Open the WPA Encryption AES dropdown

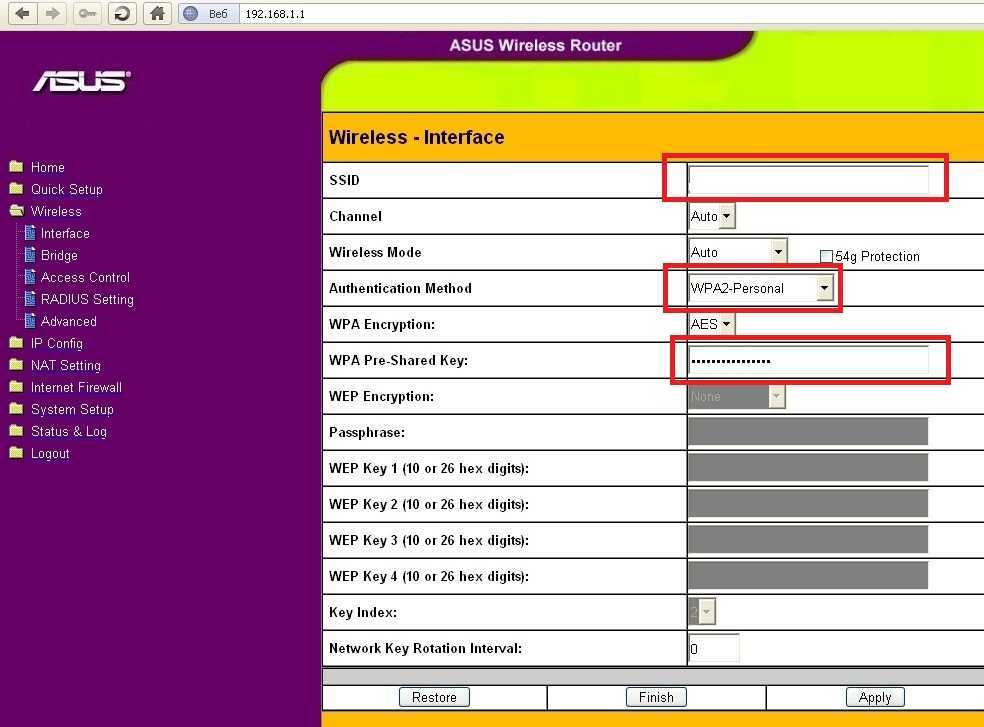coord(712,325)
